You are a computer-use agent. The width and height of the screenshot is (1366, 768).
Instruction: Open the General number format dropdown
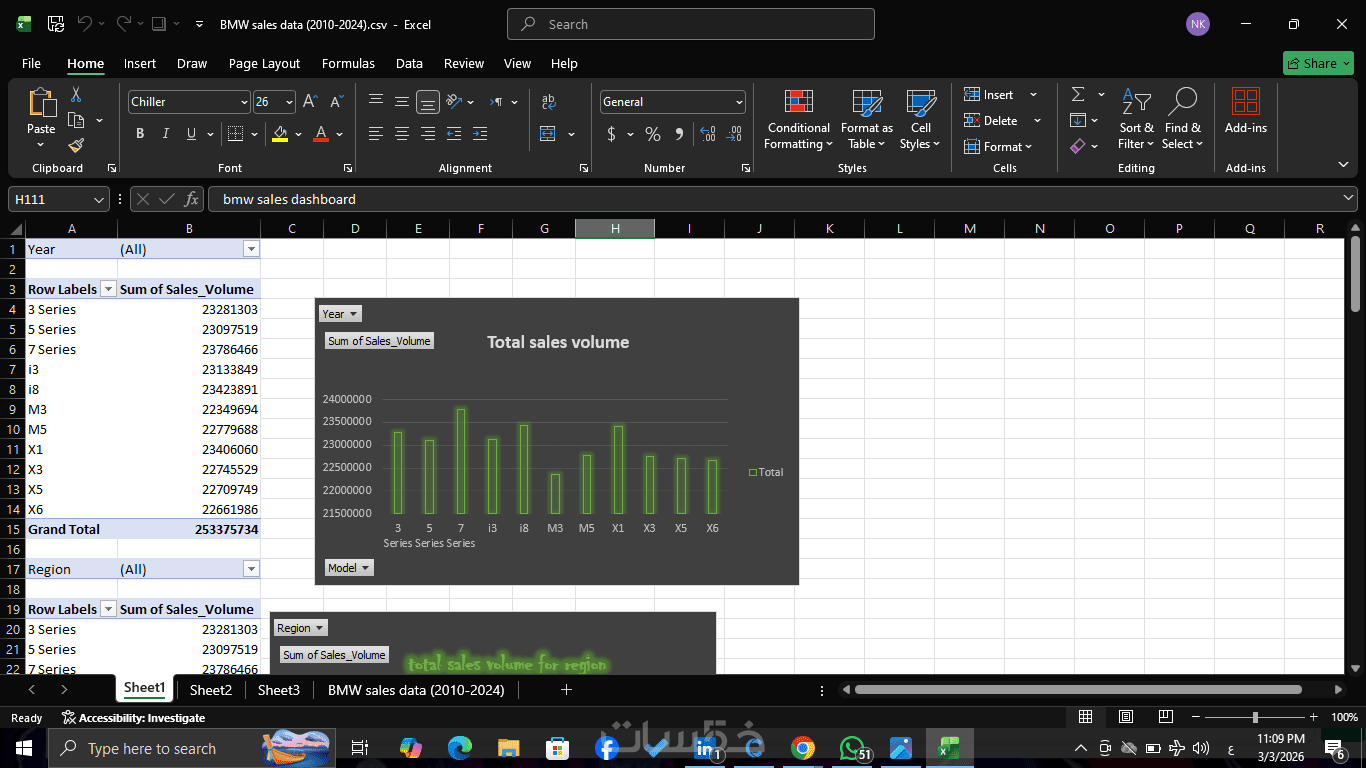click(739, 102)
